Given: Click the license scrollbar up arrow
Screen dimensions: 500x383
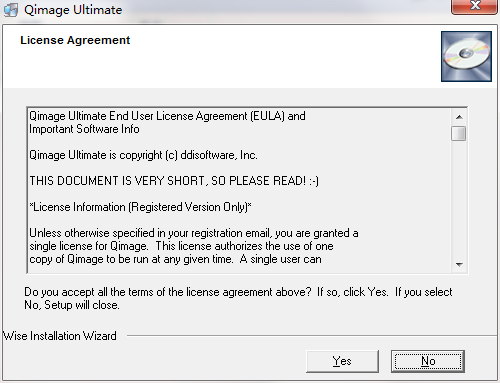Looking at the screenshot, I should pos(459,117).
